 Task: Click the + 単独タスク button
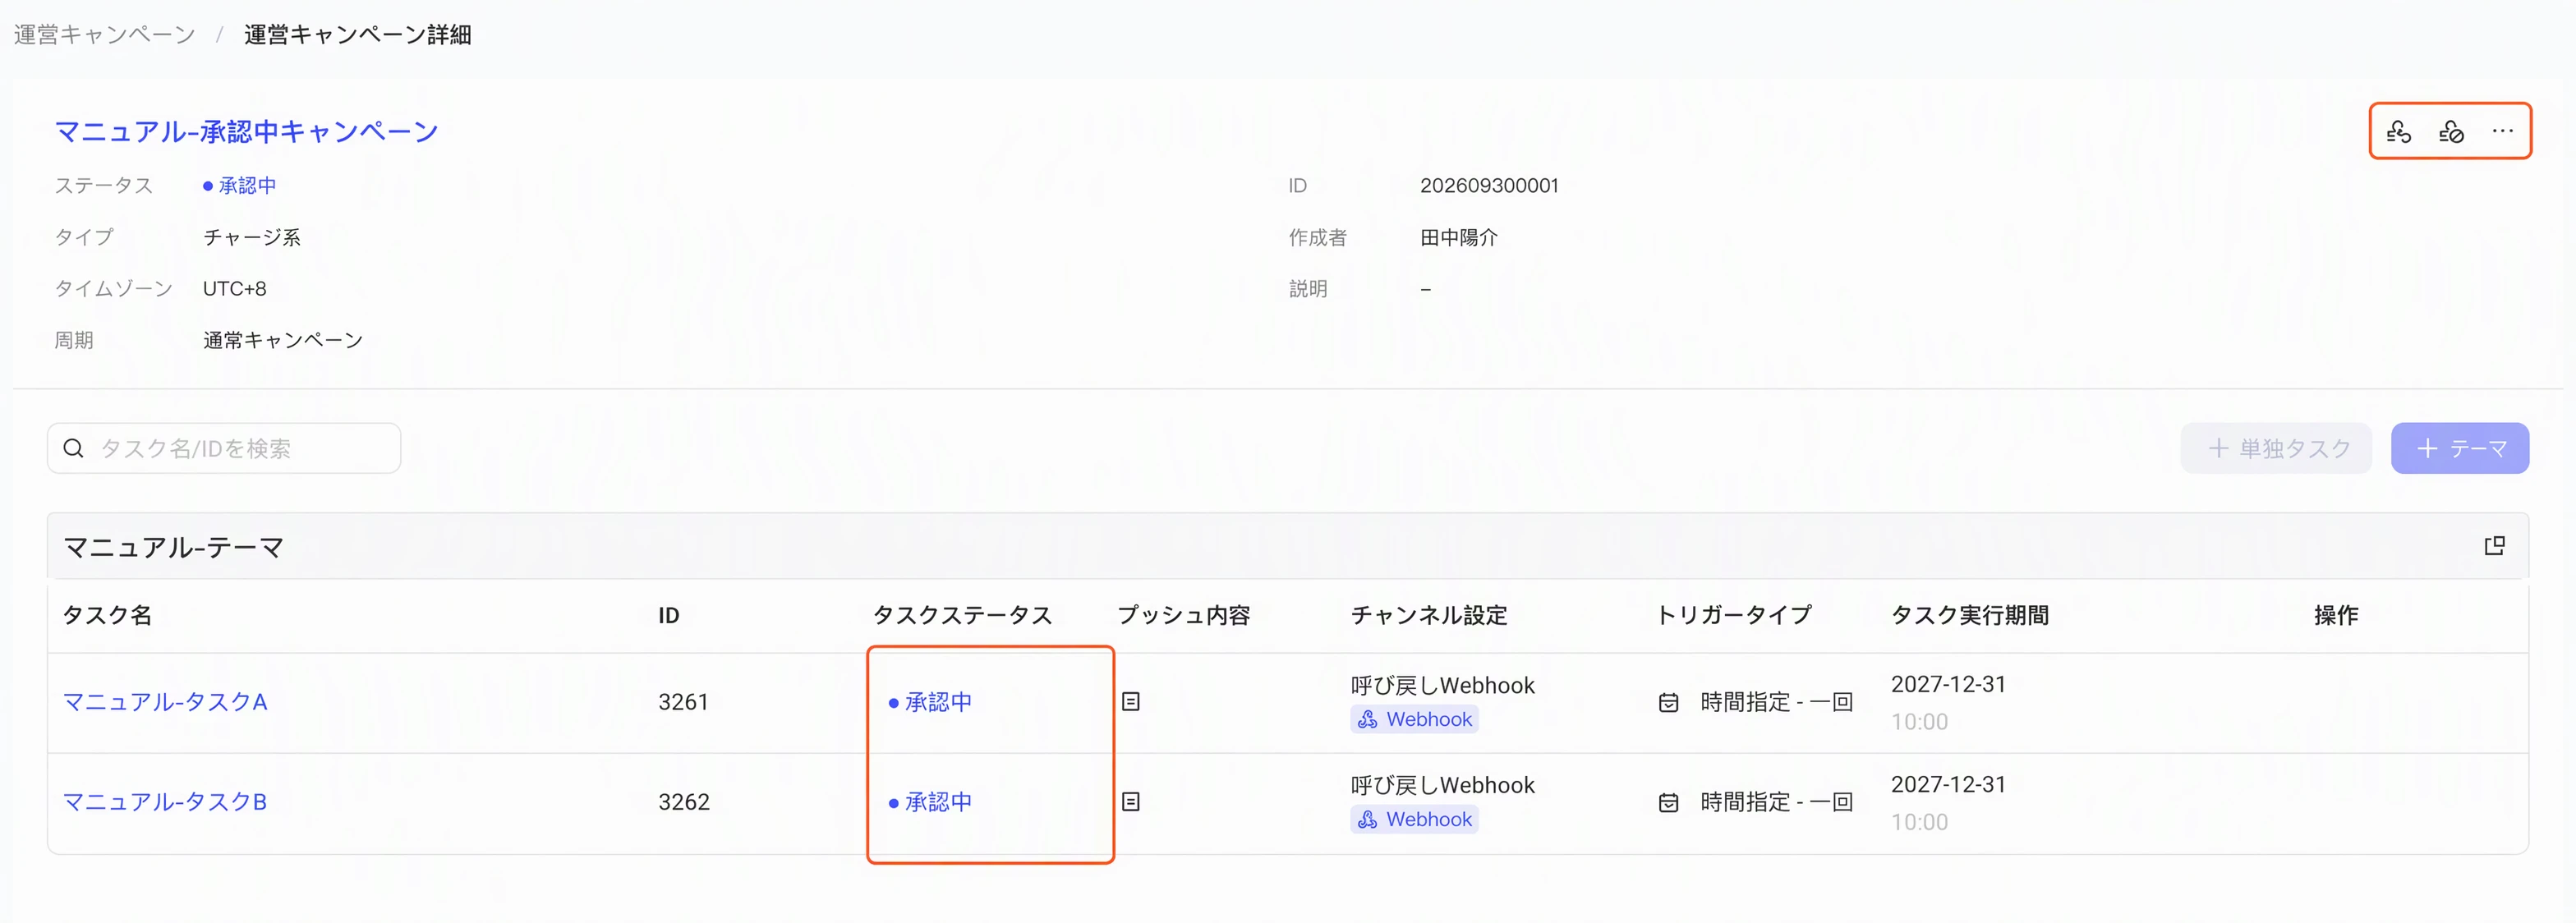(2276, 448)
